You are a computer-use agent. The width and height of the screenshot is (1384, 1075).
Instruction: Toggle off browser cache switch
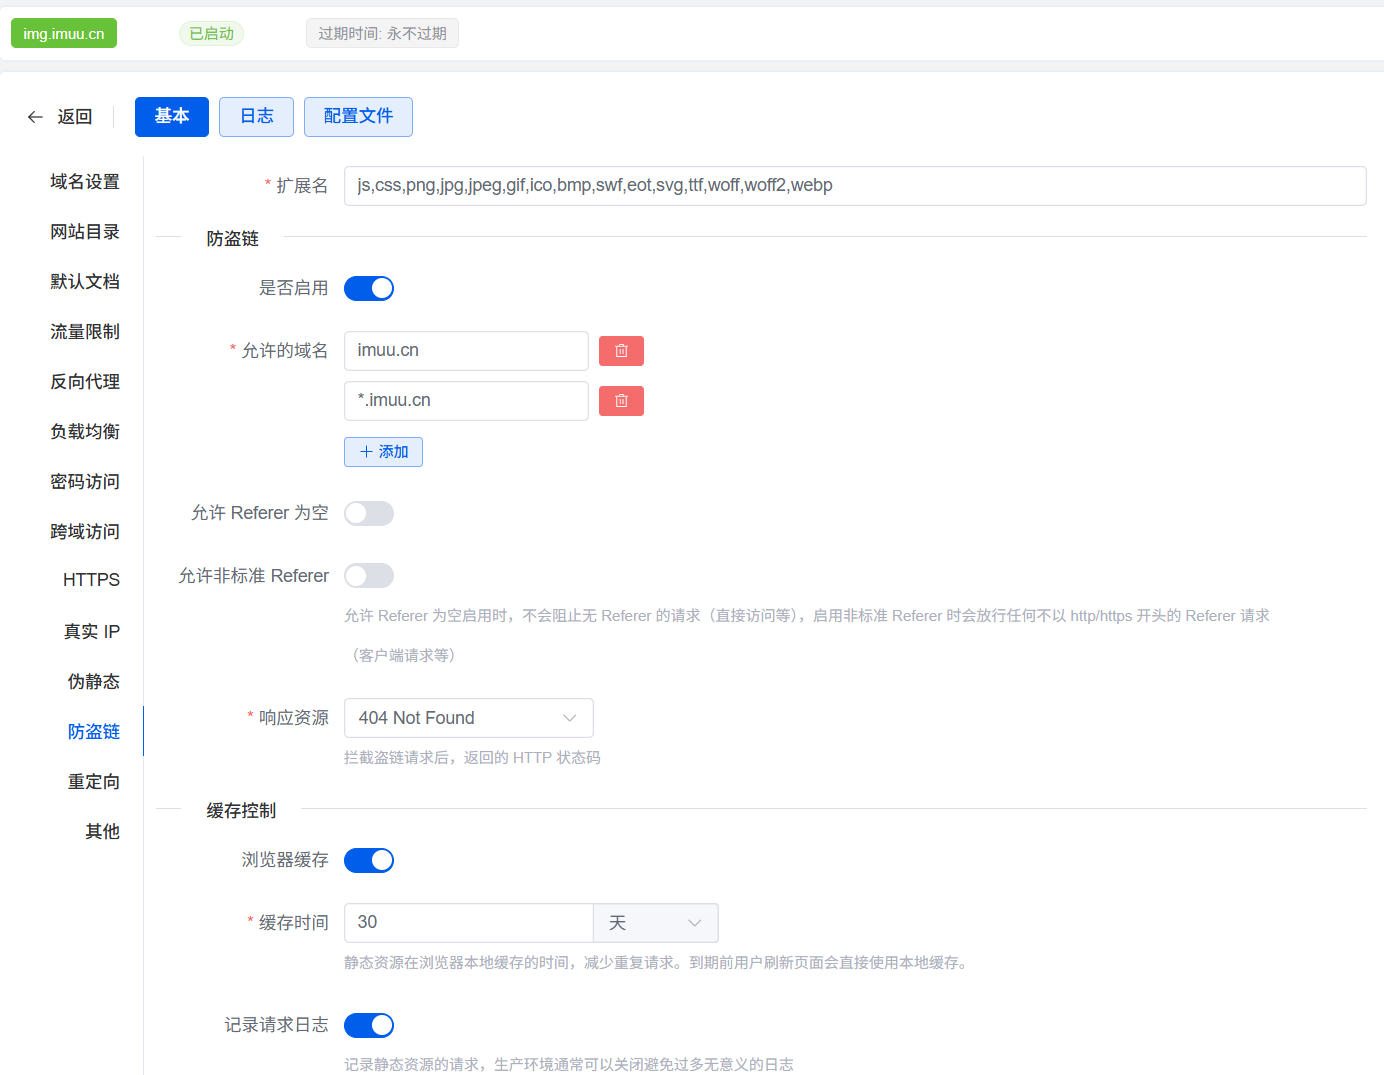(369, 861)
